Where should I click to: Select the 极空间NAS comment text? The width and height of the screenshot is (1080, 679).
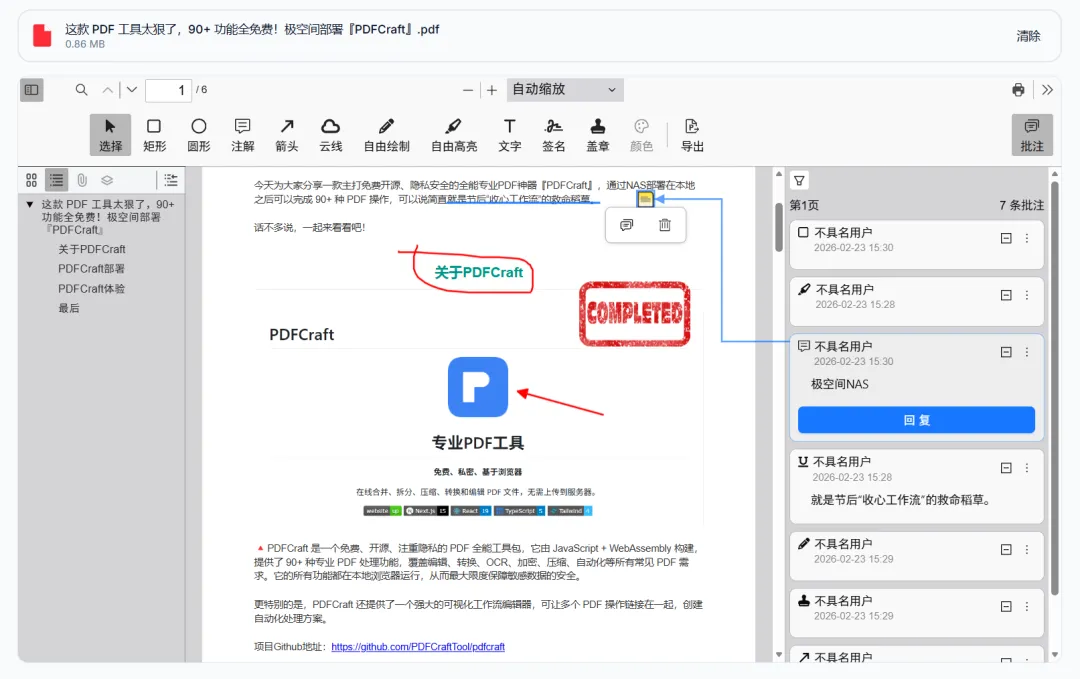point(840,384)
